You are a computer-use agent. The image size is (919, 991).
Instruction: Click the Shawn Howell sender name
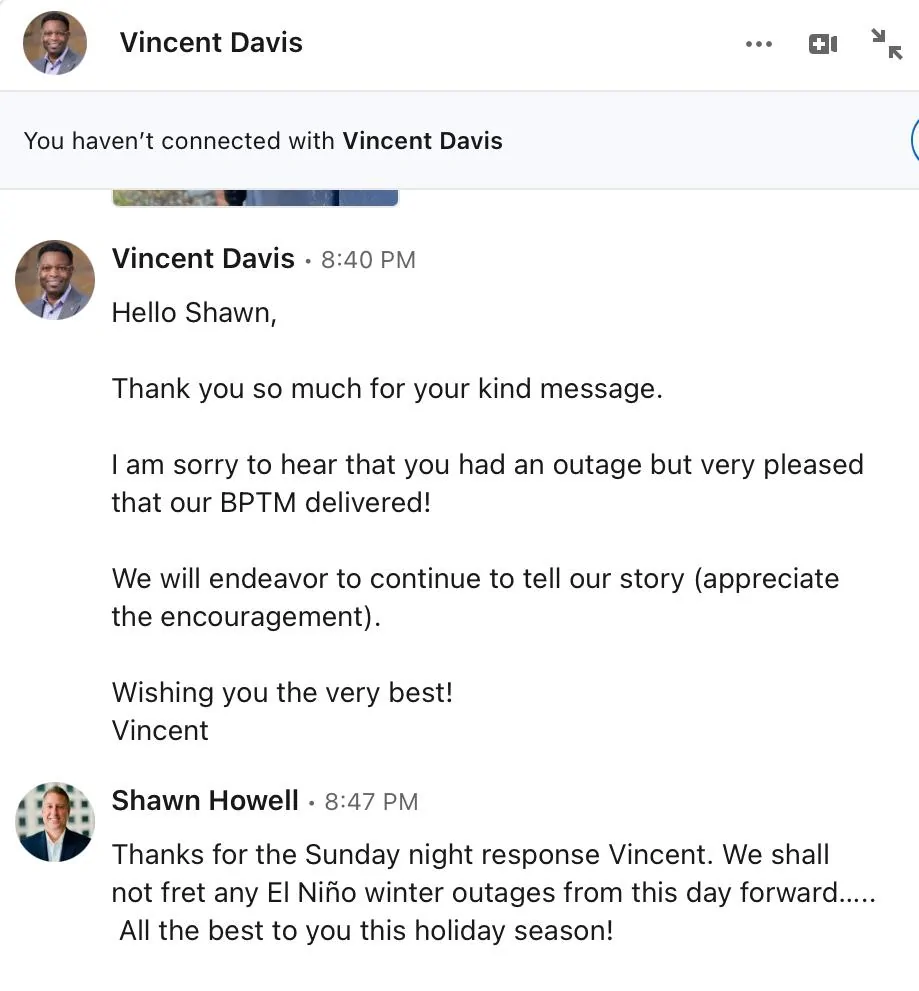(x=205, y=801)
